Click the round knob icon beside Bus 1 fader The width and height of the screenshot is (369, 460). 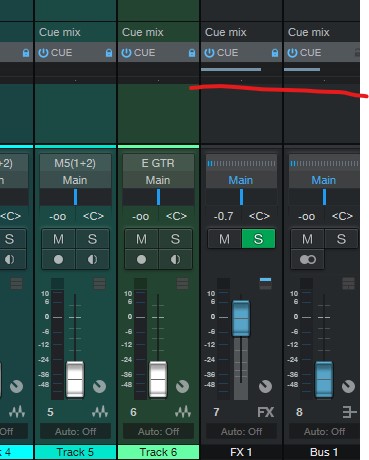pyautogui.click(x=348, y=386)
